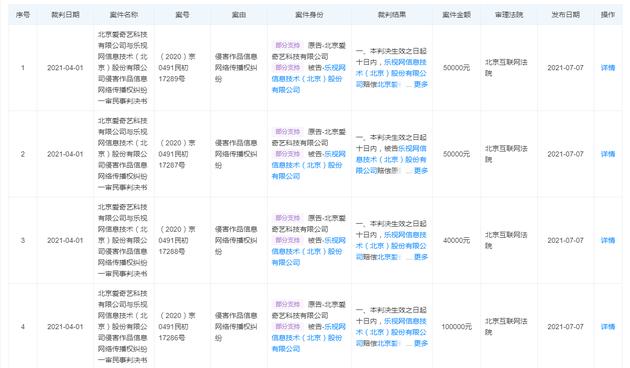Open defendant 乐视网信息技术 link in row 1 案件身份

pos(308,79)
